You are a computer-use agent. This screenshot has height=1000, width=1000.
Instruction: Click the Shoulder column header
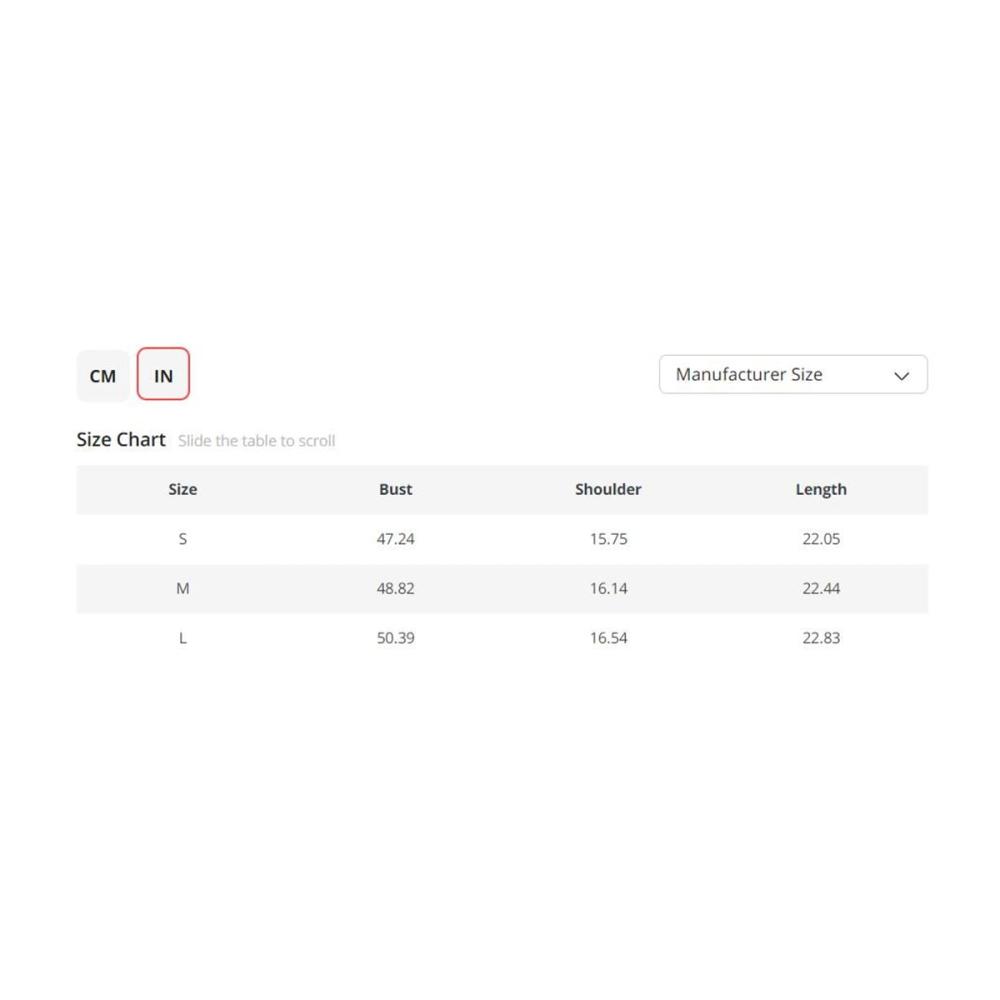pyautogui.click(x=608, y=489)
